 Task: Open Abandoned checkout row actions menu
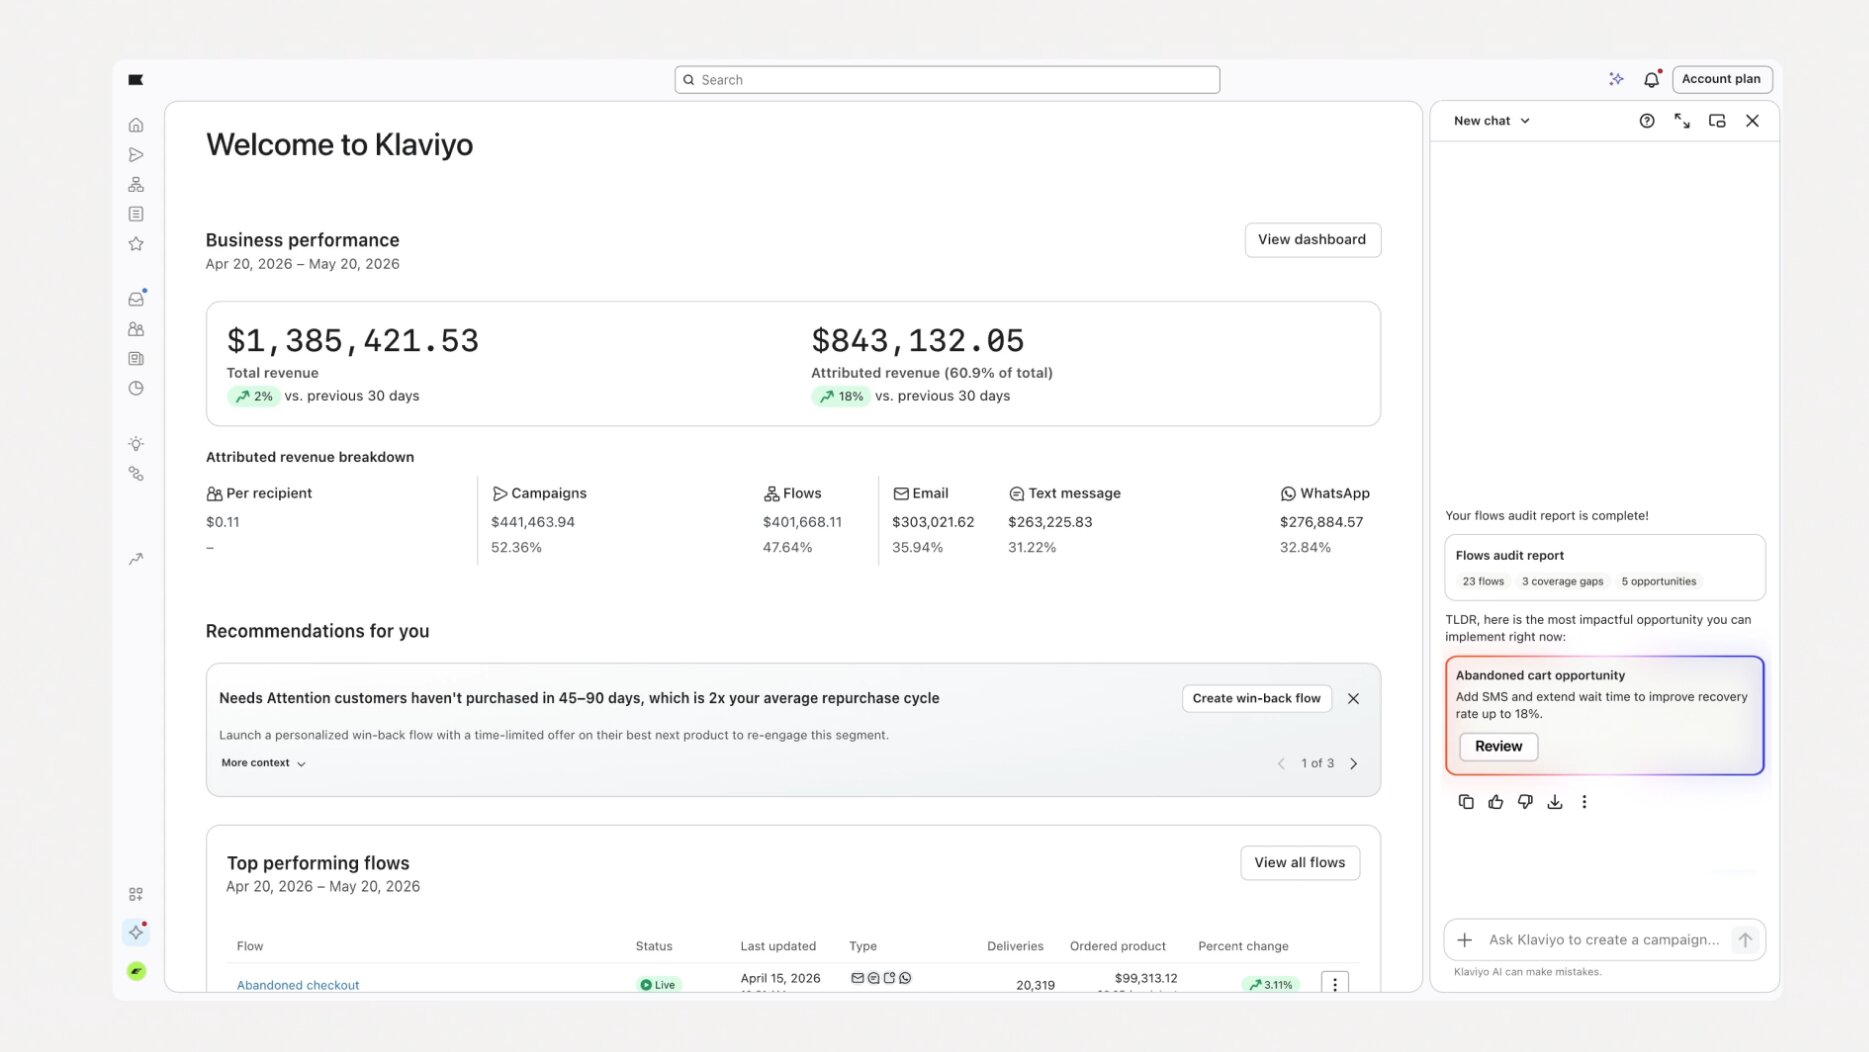click(x=1335, y=984)
